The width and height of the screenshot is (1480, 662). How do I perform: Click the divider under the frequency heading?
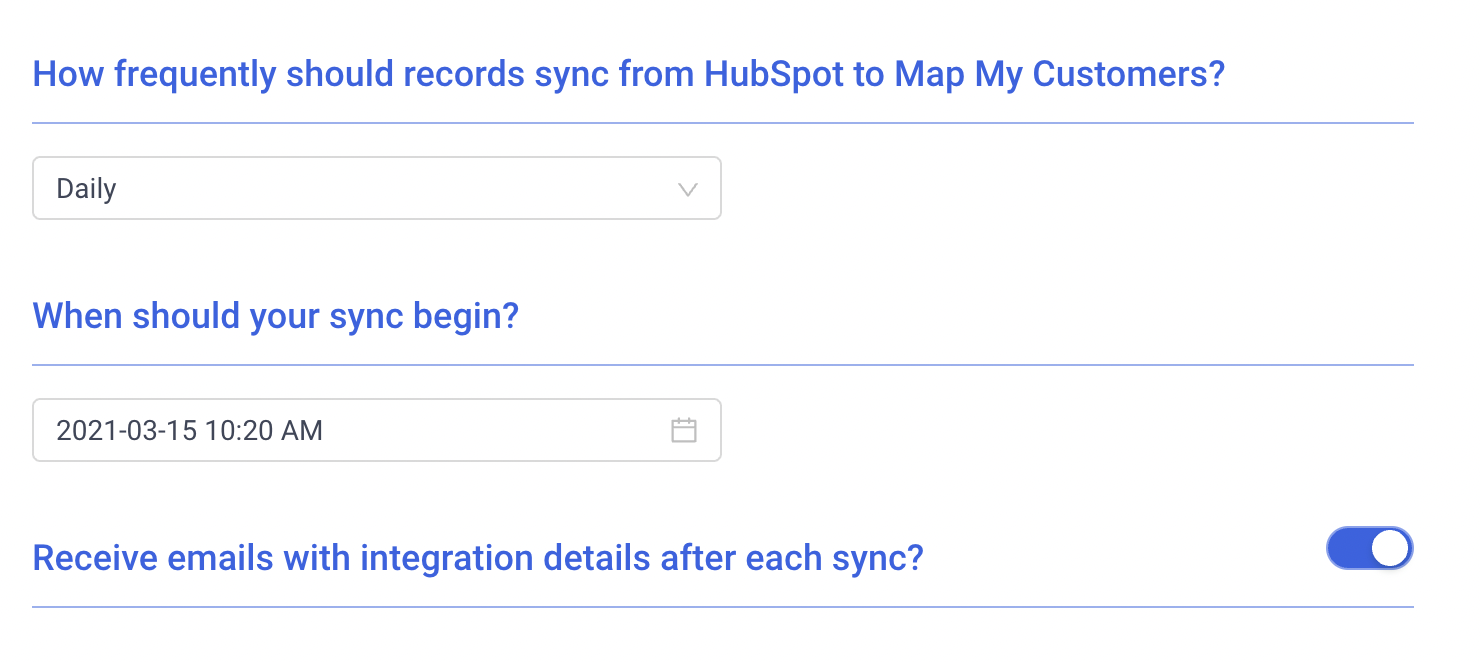[723, 123]
